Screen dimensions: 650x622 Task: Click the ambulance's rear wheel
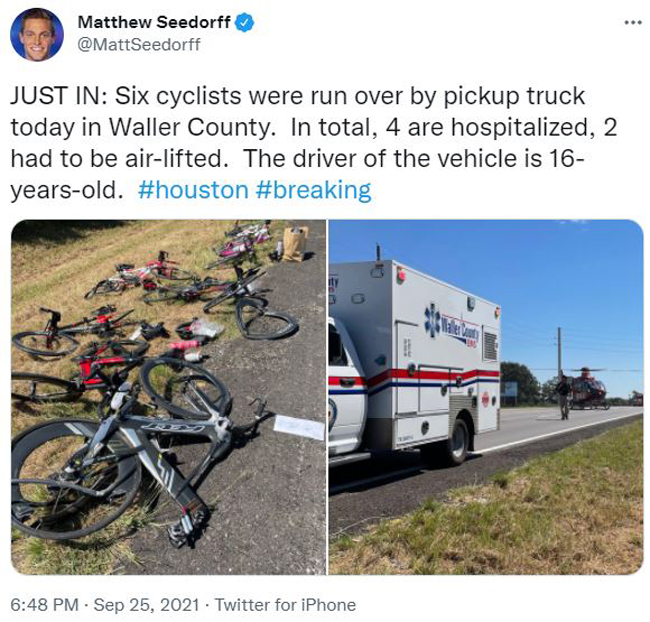click(x=458, y=441)
